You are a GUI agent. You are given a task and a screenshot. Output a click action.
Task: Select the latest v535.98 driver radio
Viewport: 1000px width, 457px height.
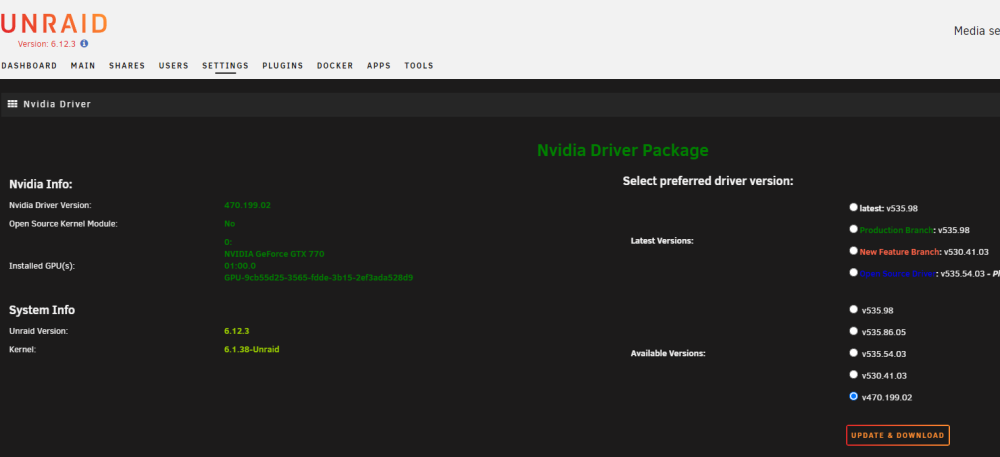[853, 207]
